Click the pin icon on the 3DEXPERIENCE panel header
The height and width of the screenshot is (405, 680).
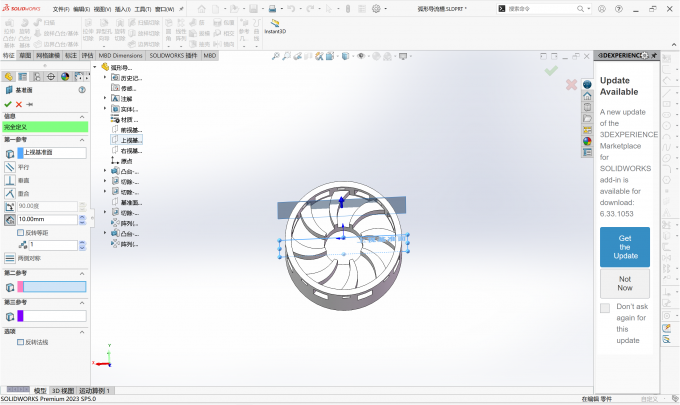(654, 56)
